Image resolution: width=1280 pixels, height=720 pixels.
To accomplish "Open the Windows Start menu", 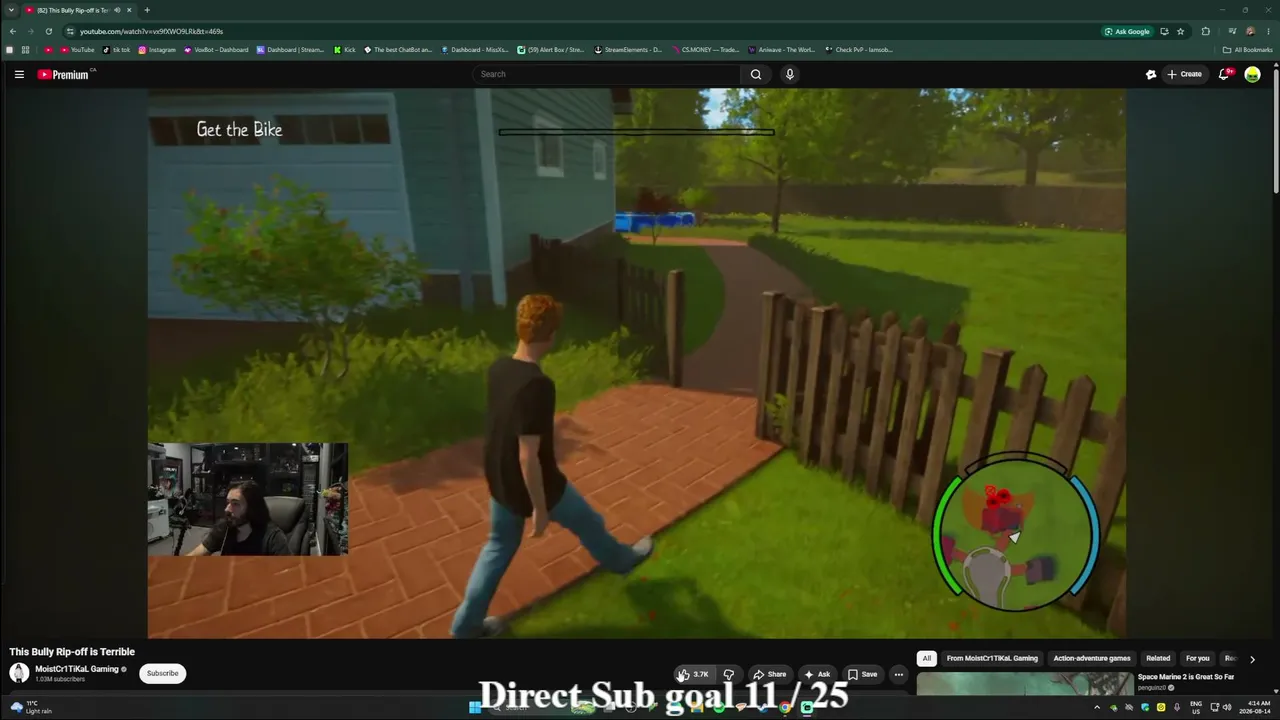I will coord(475,708).
